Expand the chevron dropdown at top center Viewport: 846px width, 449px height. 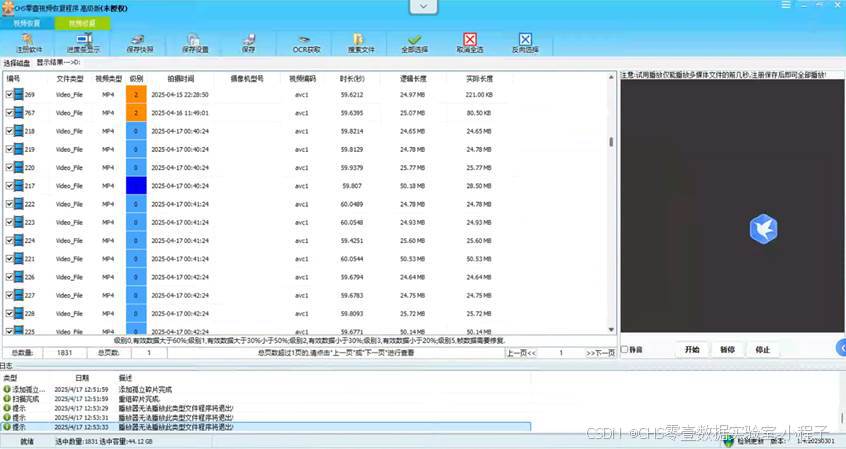coord(424,6)
